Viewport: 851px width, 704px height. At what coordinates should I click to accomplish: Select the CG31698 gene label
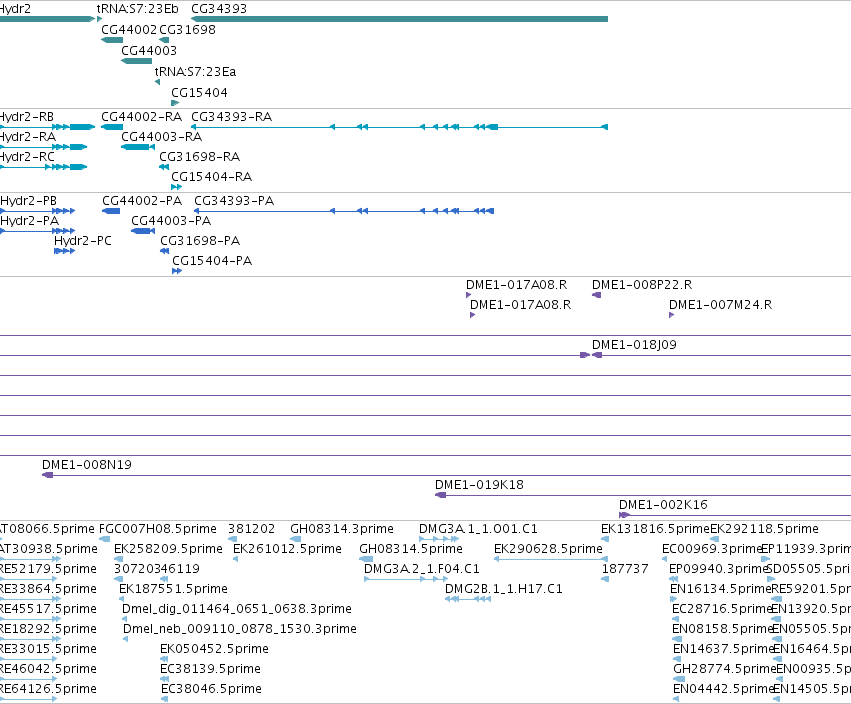[187, 30]
